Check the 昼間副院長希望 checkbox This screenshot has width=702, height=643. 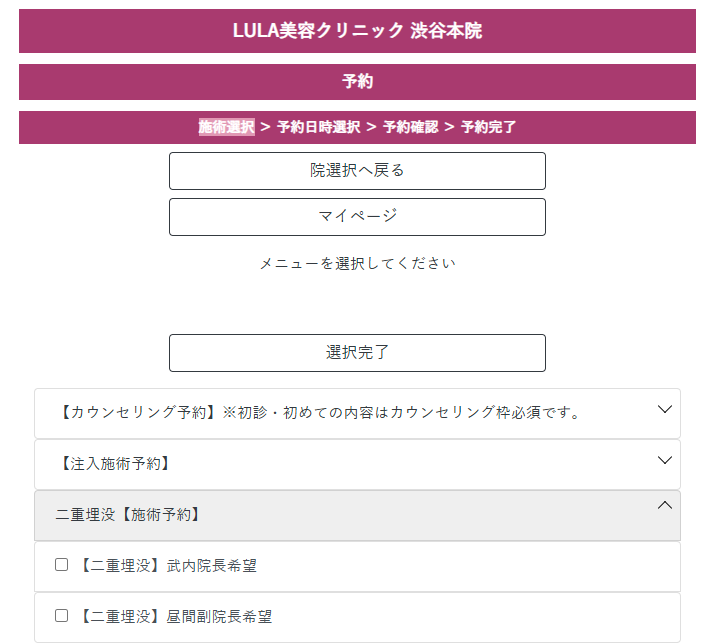click(x=62, y=616)
